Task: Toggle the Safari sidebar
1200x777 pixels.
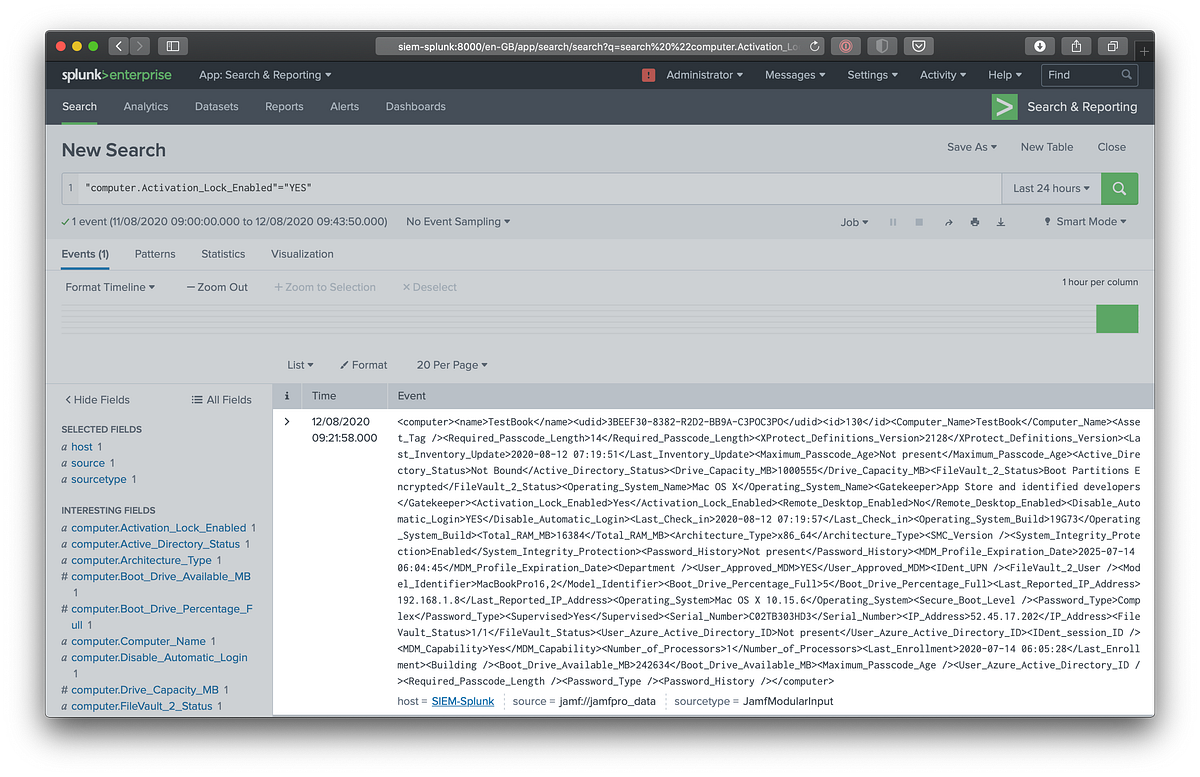Action: coord(173,46)
